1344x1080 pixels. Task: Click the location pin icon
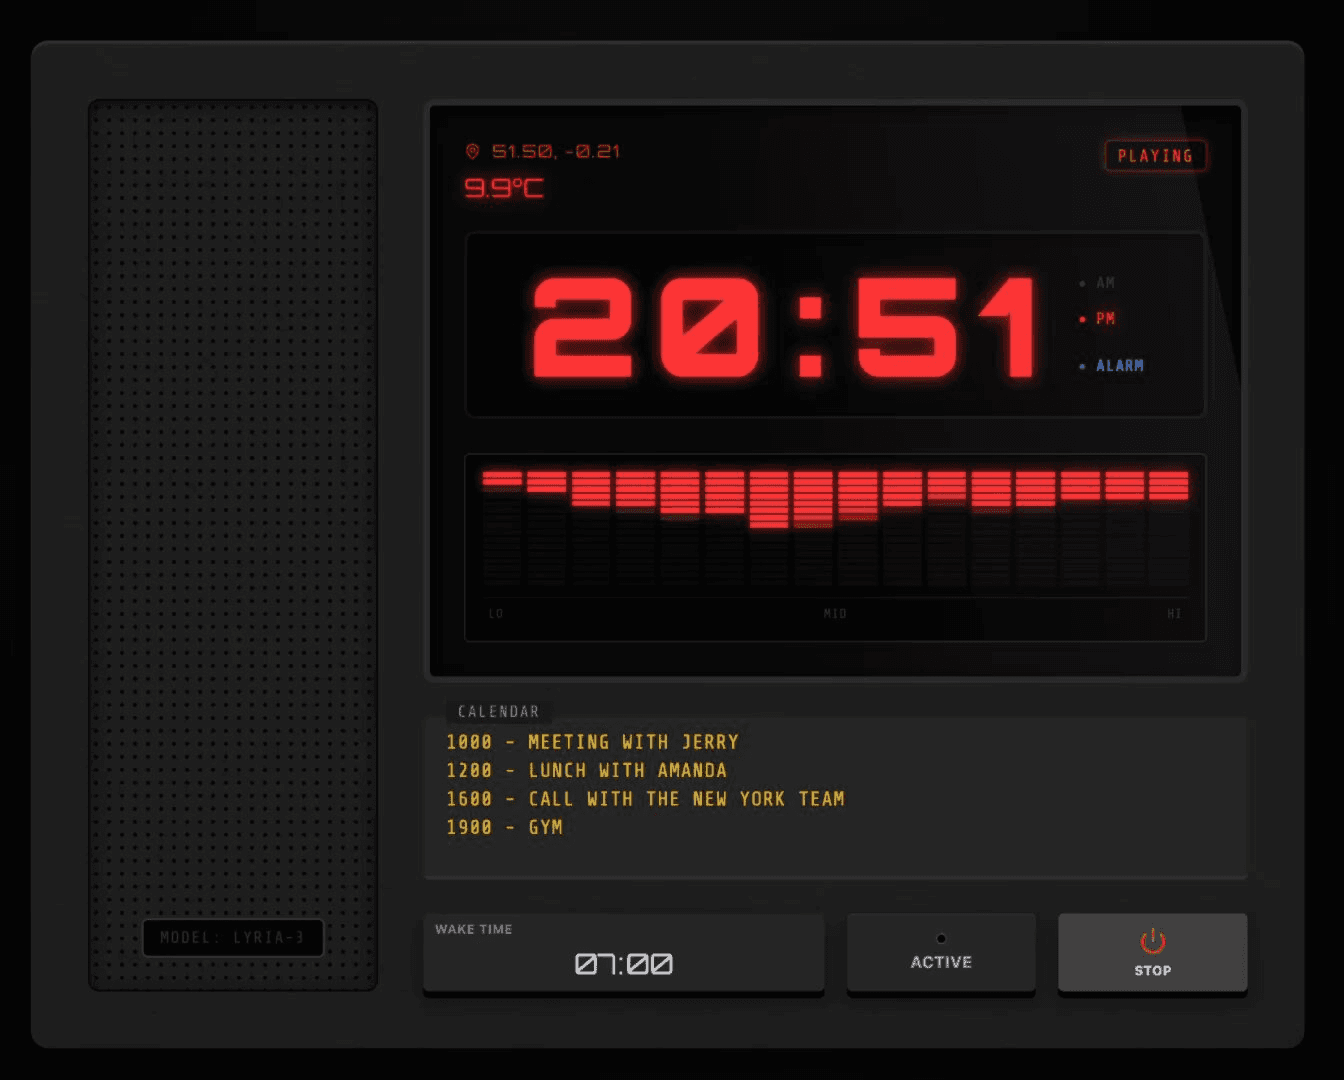click(472, 151)
